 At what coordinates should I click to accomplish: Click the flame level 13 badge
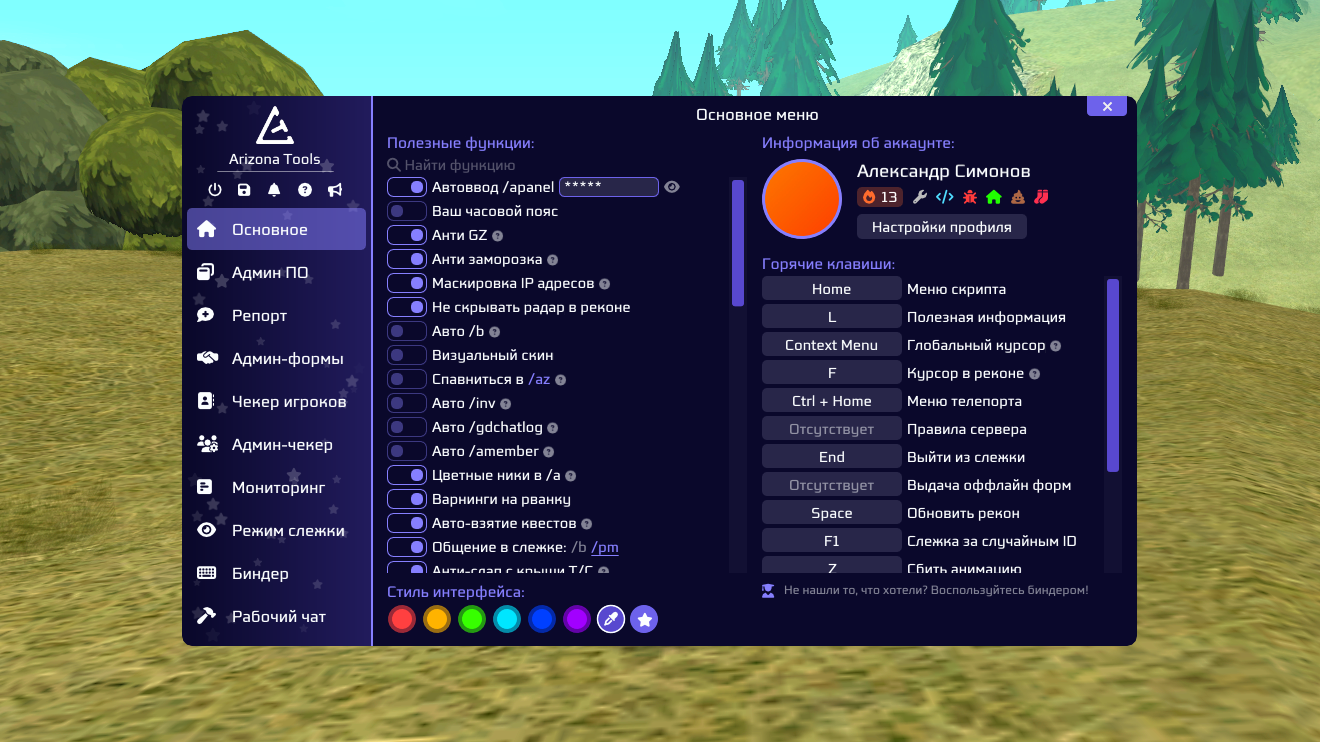pyautogui.click(x=880, y=197)
